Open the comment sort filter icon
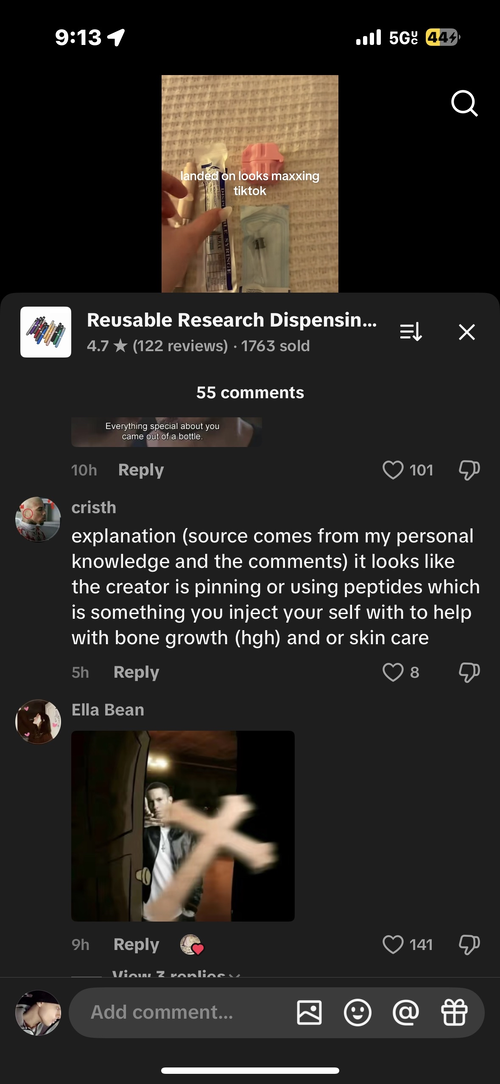The image size is (500, 1084). tap(411, 332)
